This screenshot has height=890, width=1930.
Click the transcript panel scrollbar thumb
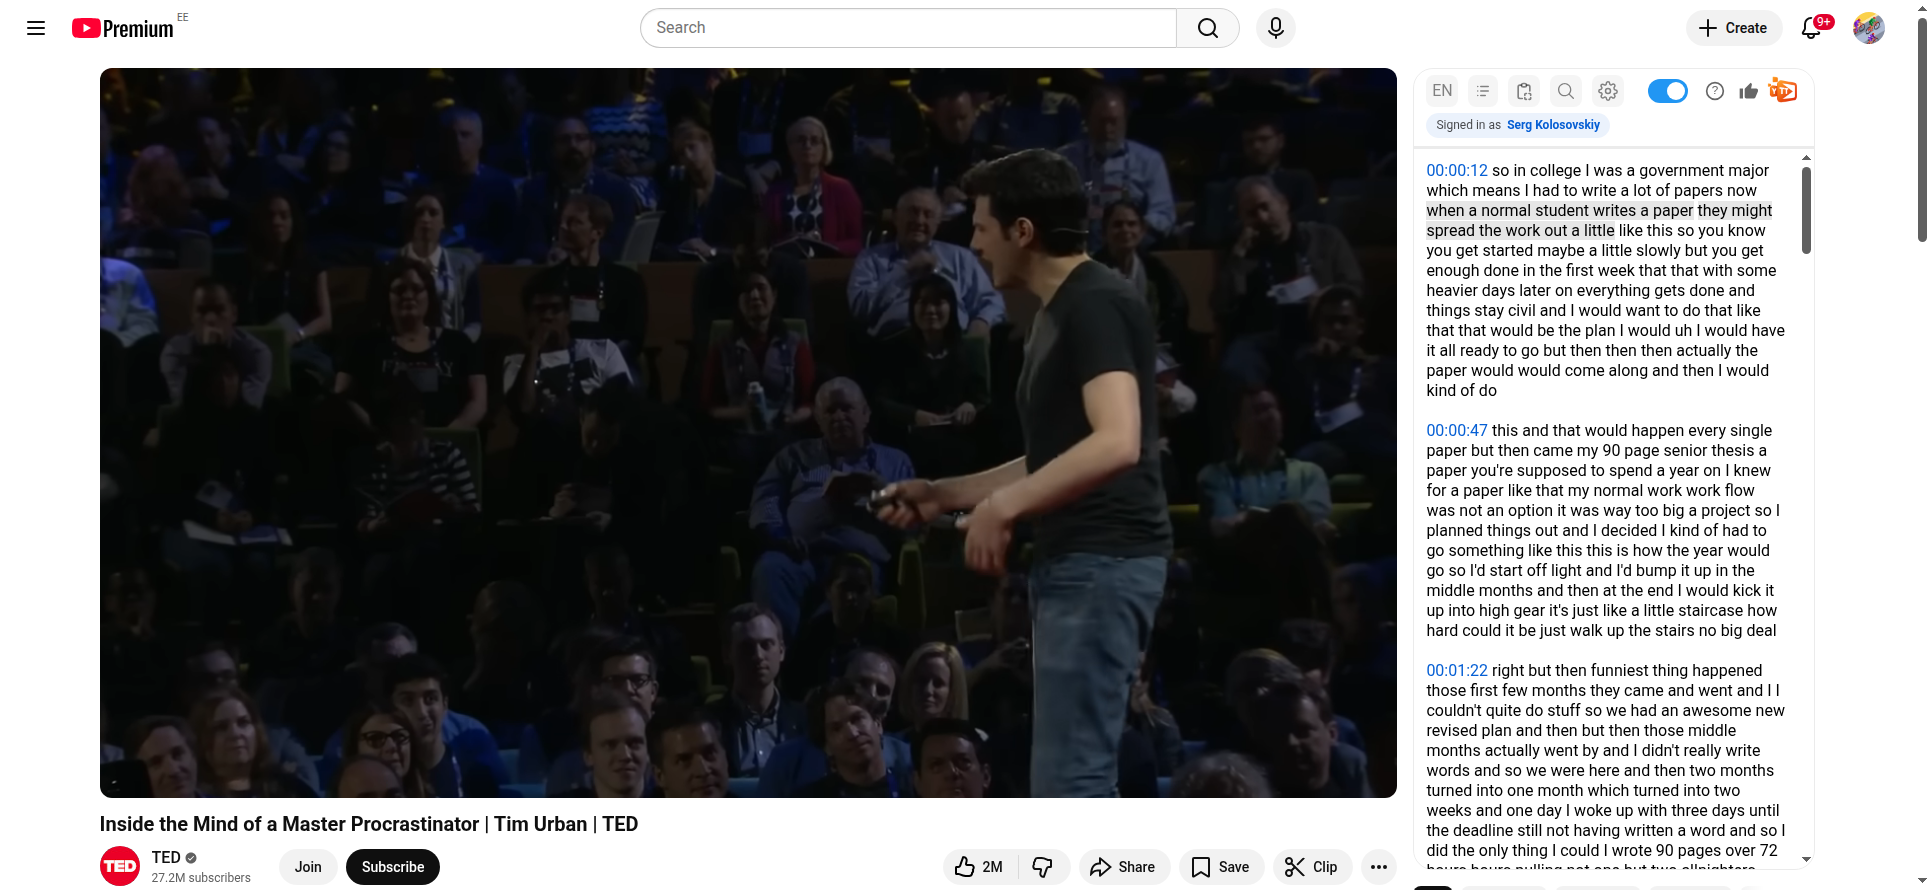coord(1806,210)
